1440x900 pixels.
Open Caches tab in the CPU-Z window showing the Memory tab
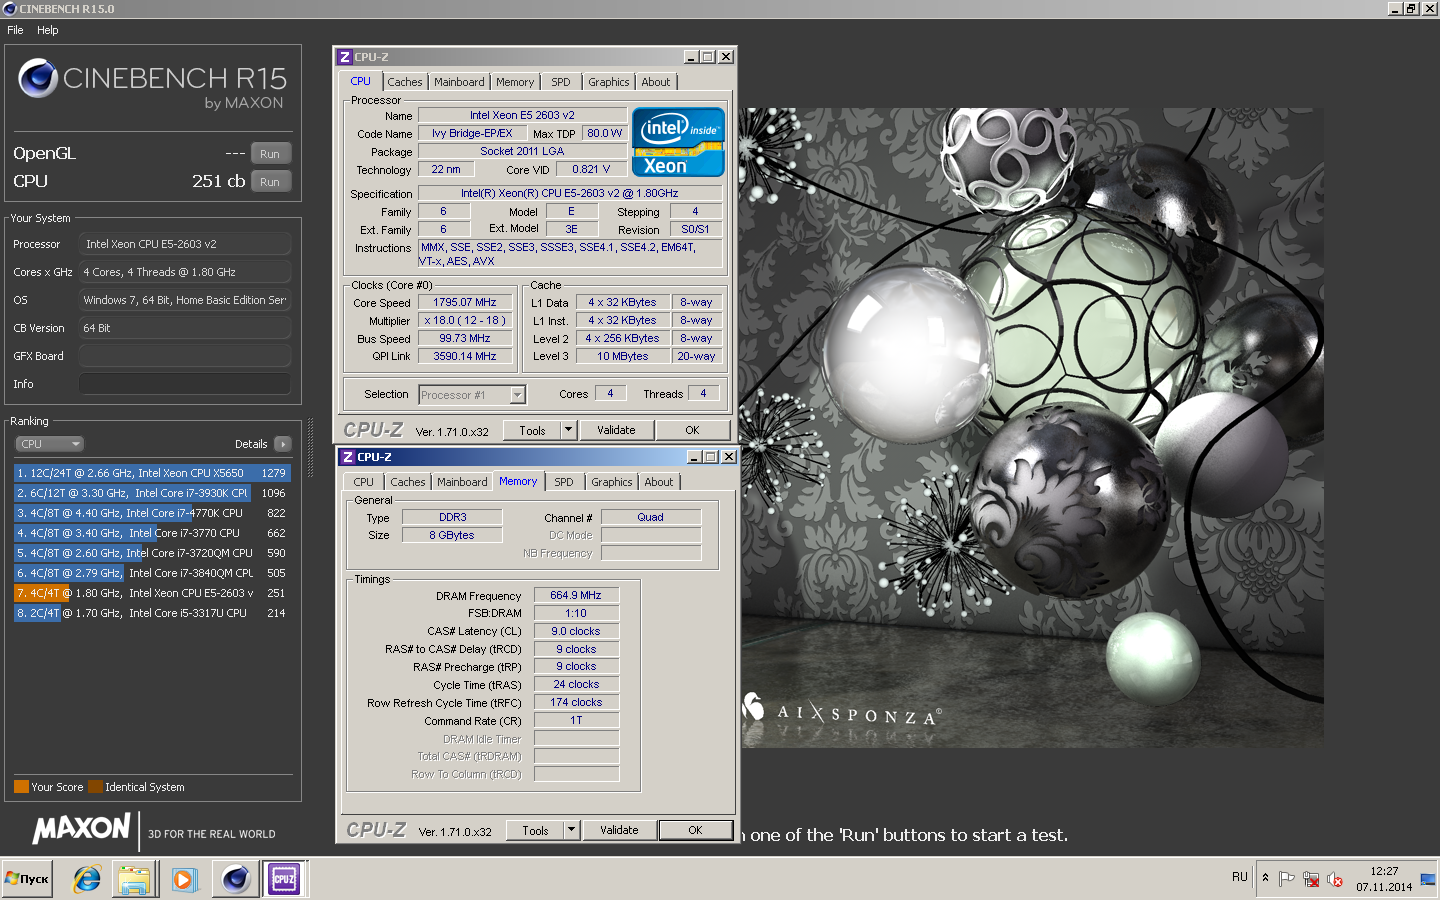point(408,482)
